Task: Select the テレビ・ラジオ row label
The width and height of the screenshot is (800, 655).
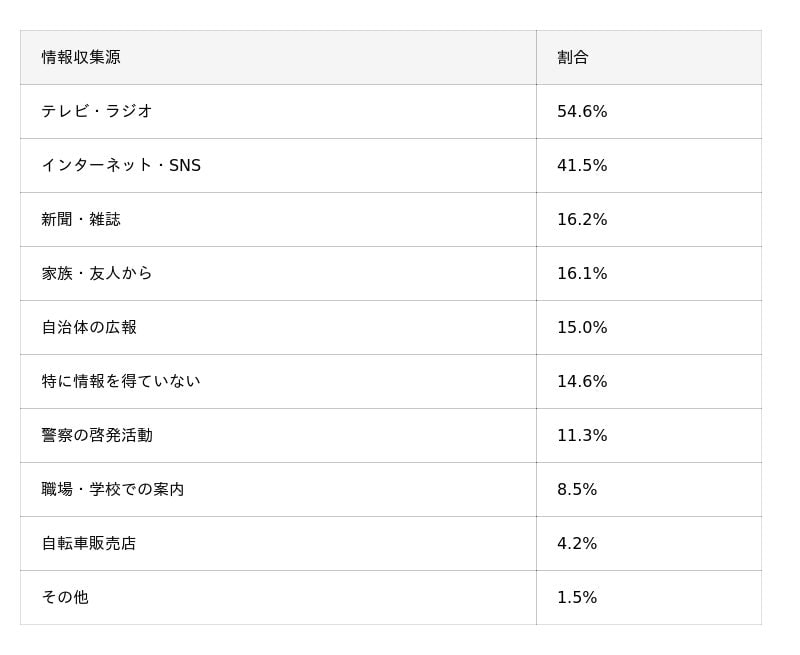Action: coord(96,111)
